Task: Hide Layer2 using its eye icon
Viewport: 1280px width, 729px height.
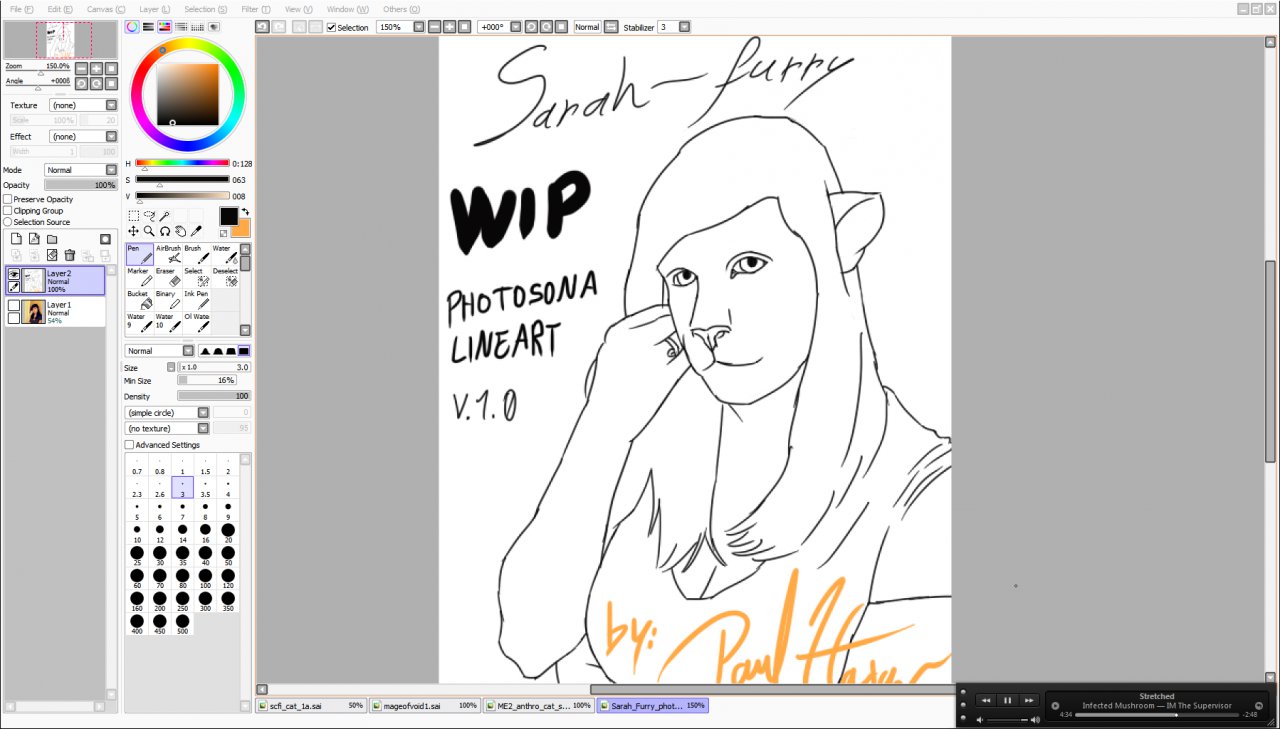Action: pyautogui.click(x=14, y=274)
